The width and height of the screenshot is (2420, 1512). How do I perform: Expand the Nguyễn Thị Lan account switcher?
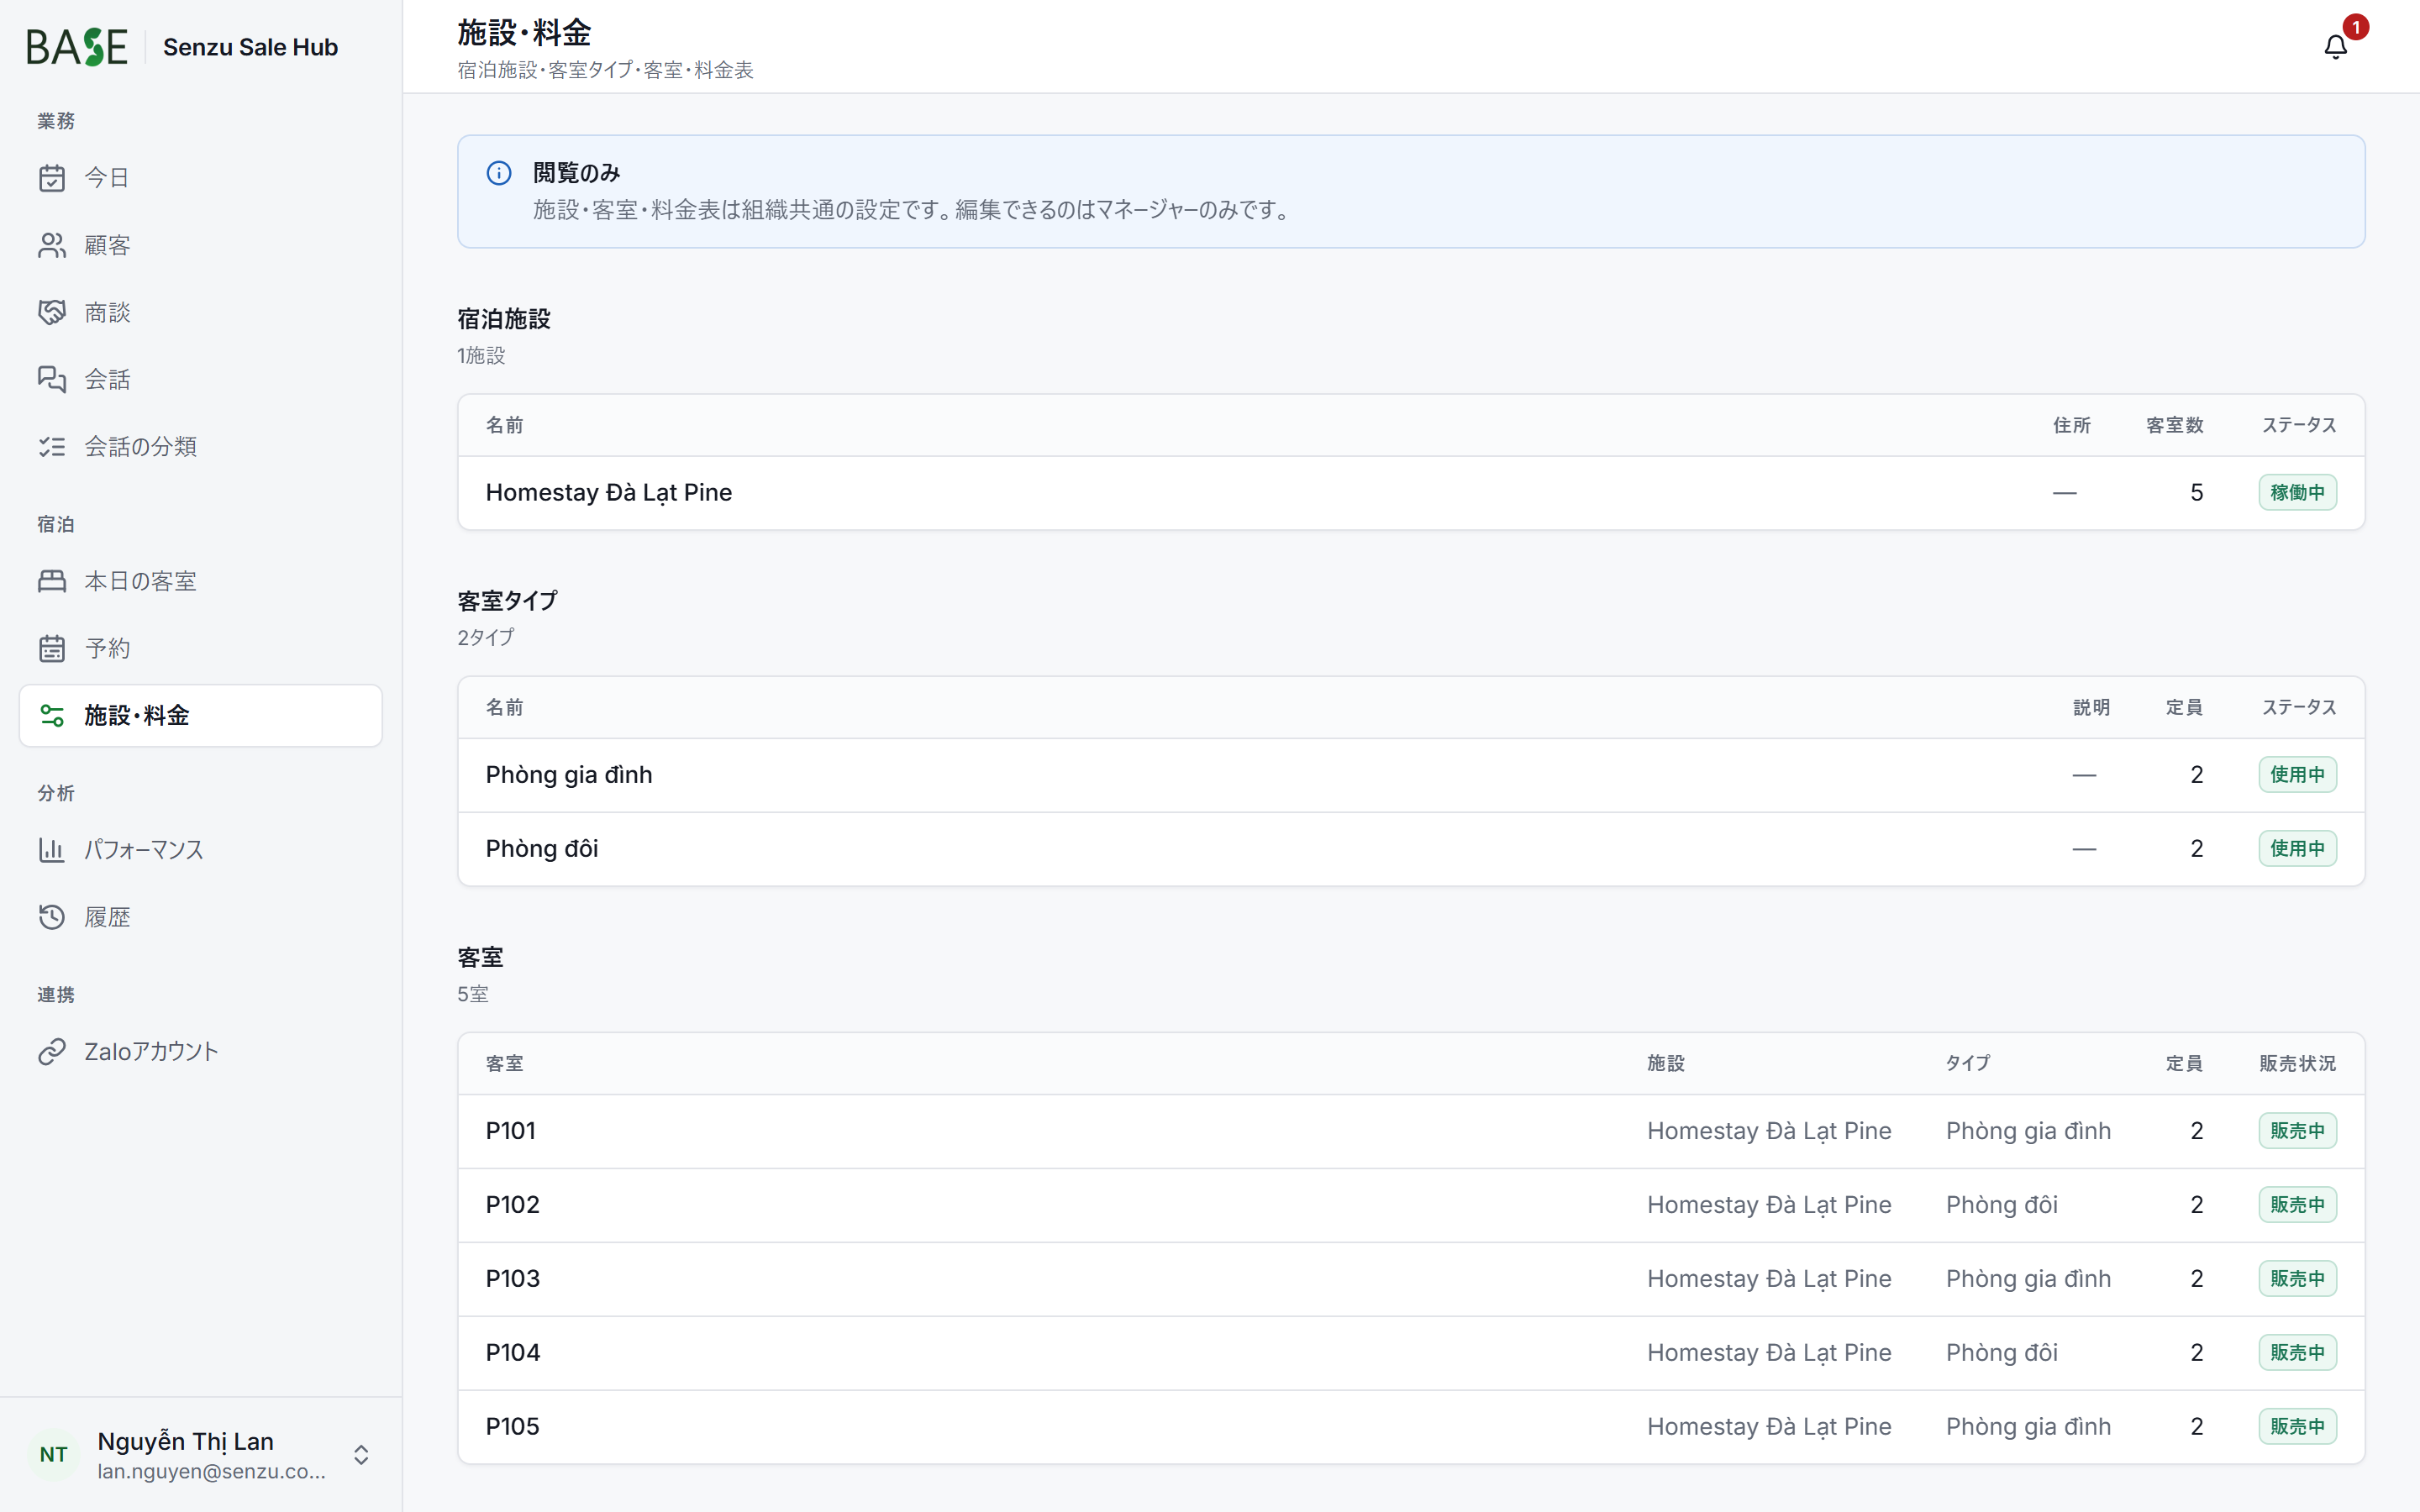tap(361, 1454)
